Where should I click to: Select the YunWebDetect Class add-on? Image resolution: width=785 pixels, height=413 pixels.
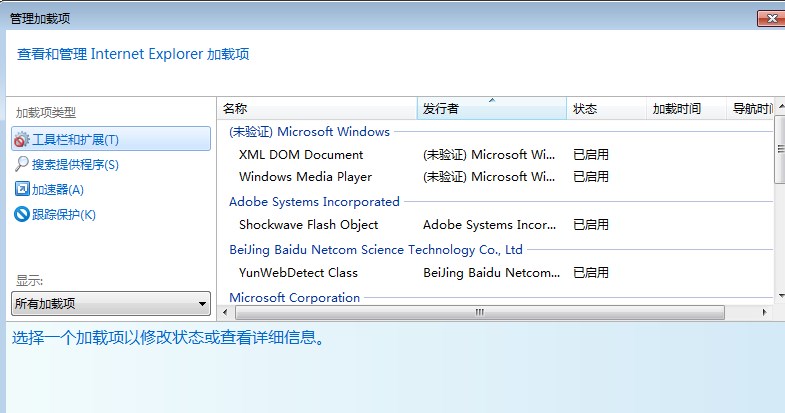click(298, 273)
